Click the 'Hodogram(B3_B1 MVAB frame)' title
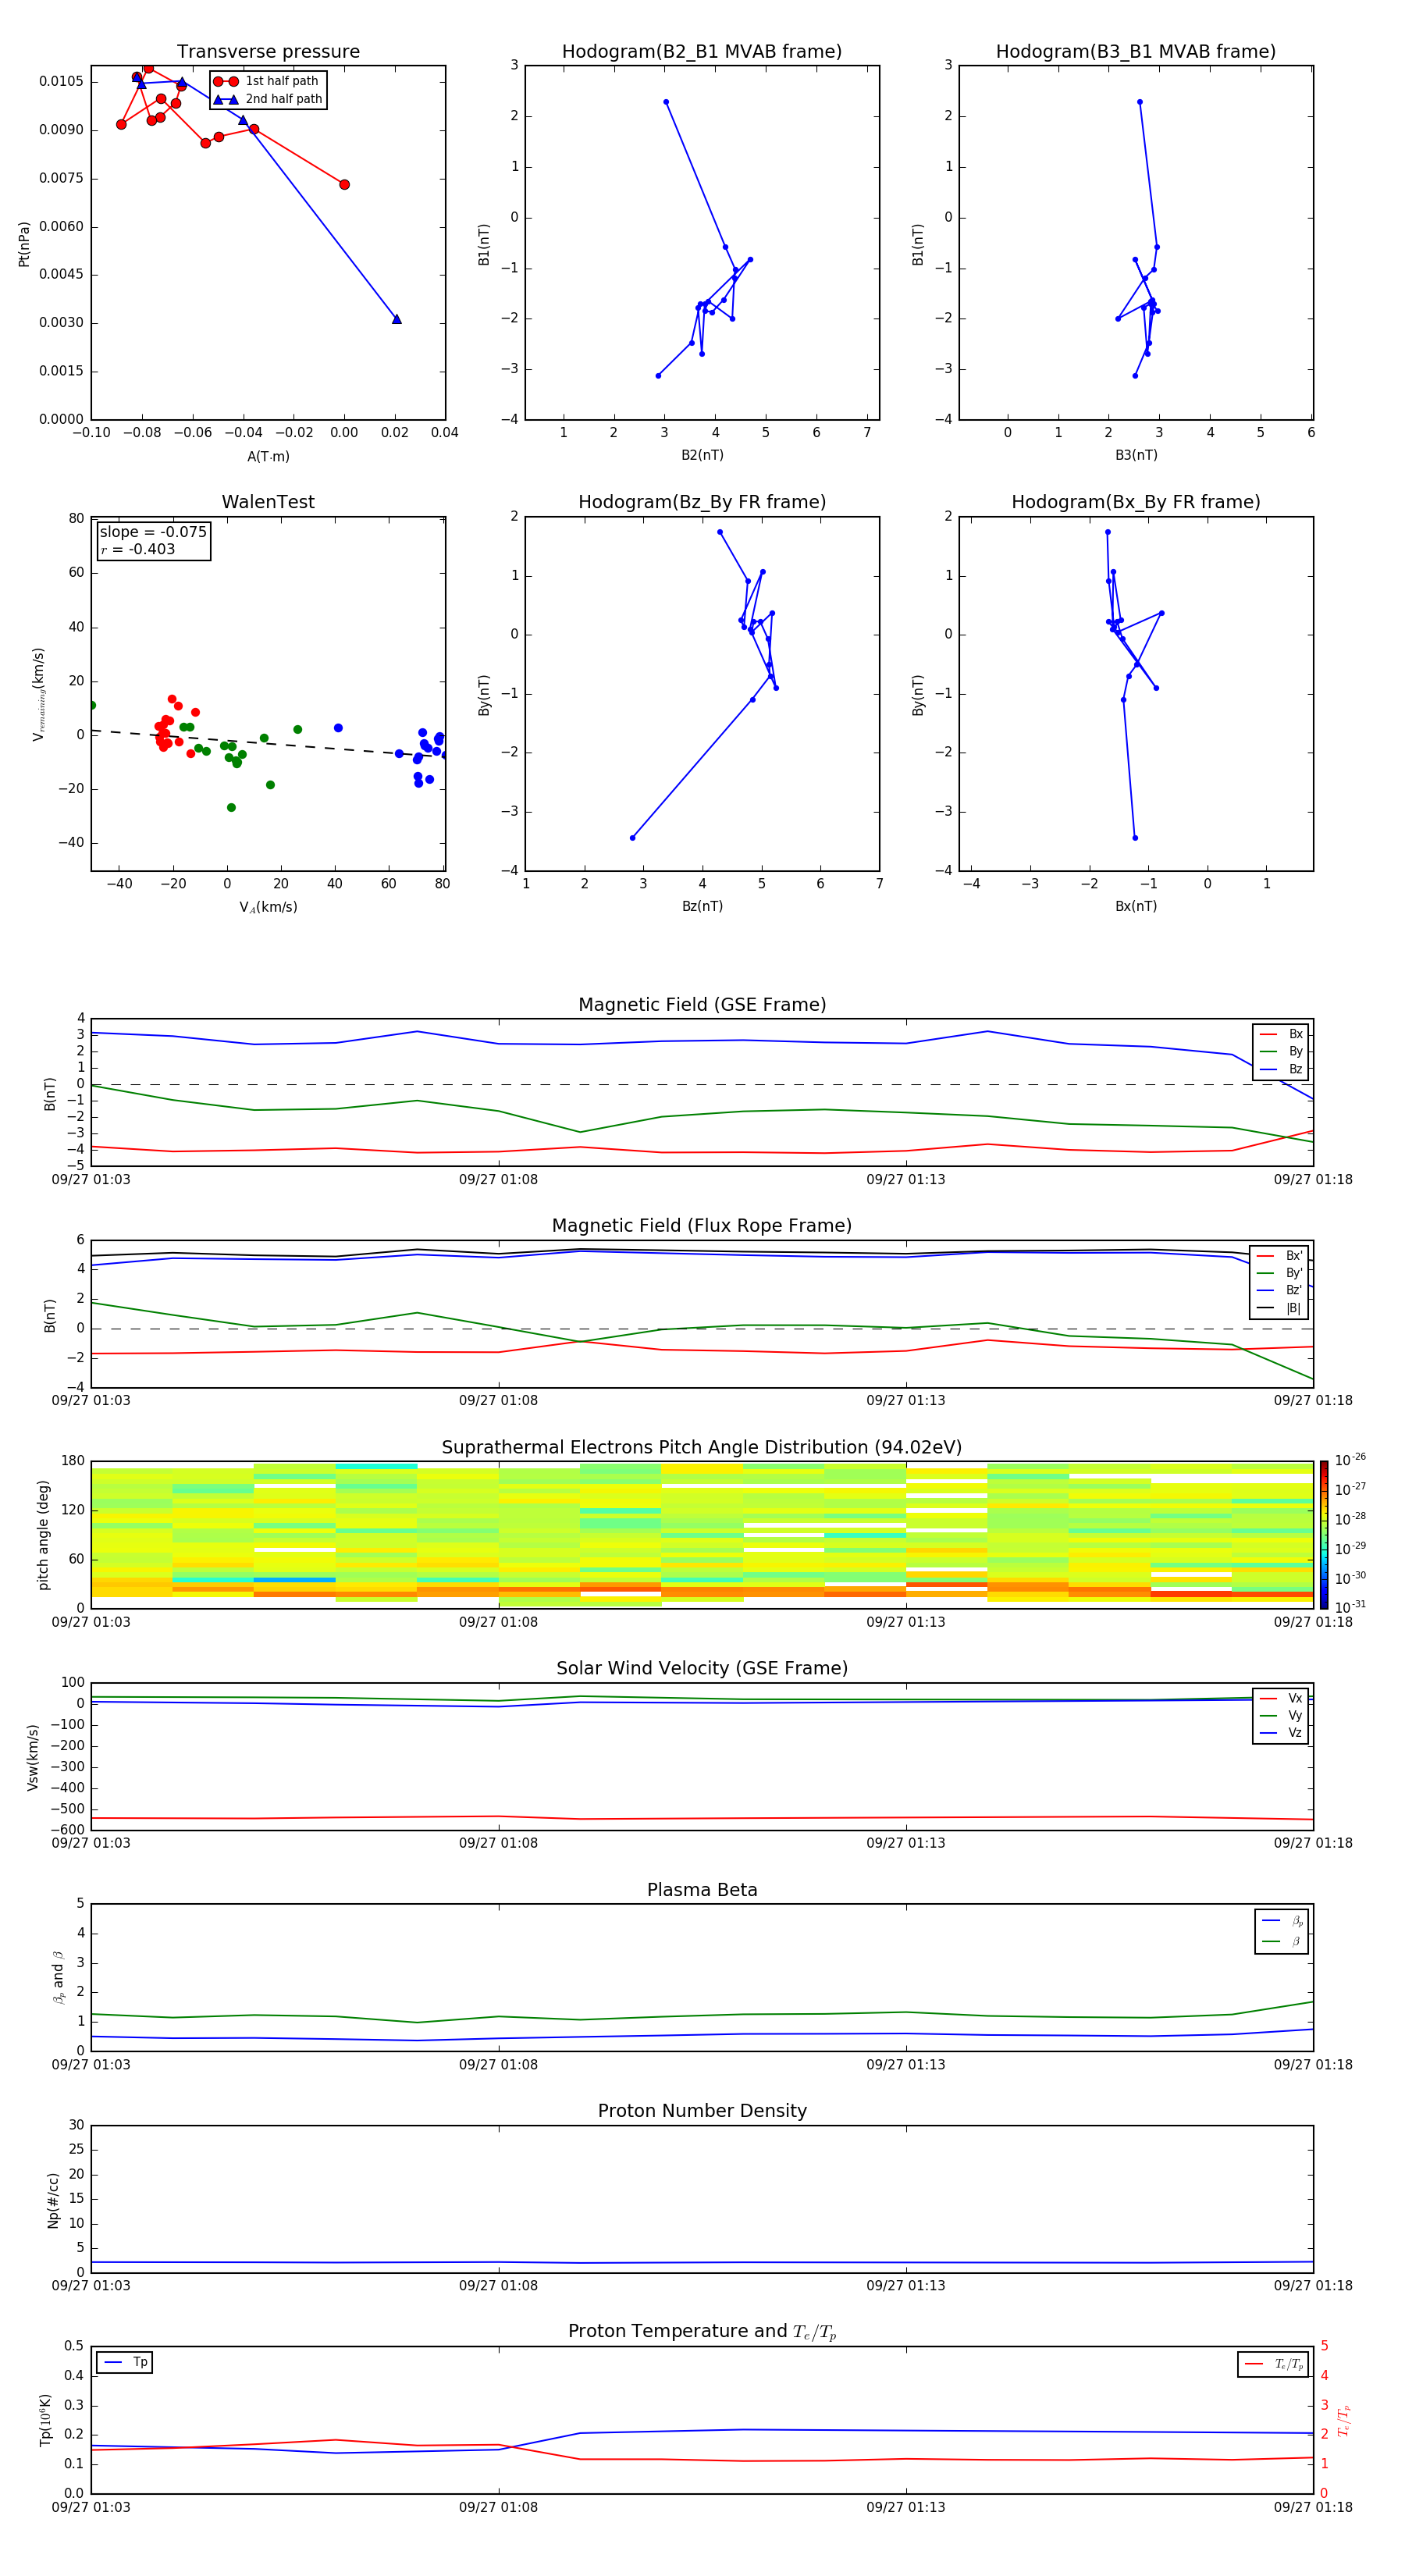 point(1136,52)
